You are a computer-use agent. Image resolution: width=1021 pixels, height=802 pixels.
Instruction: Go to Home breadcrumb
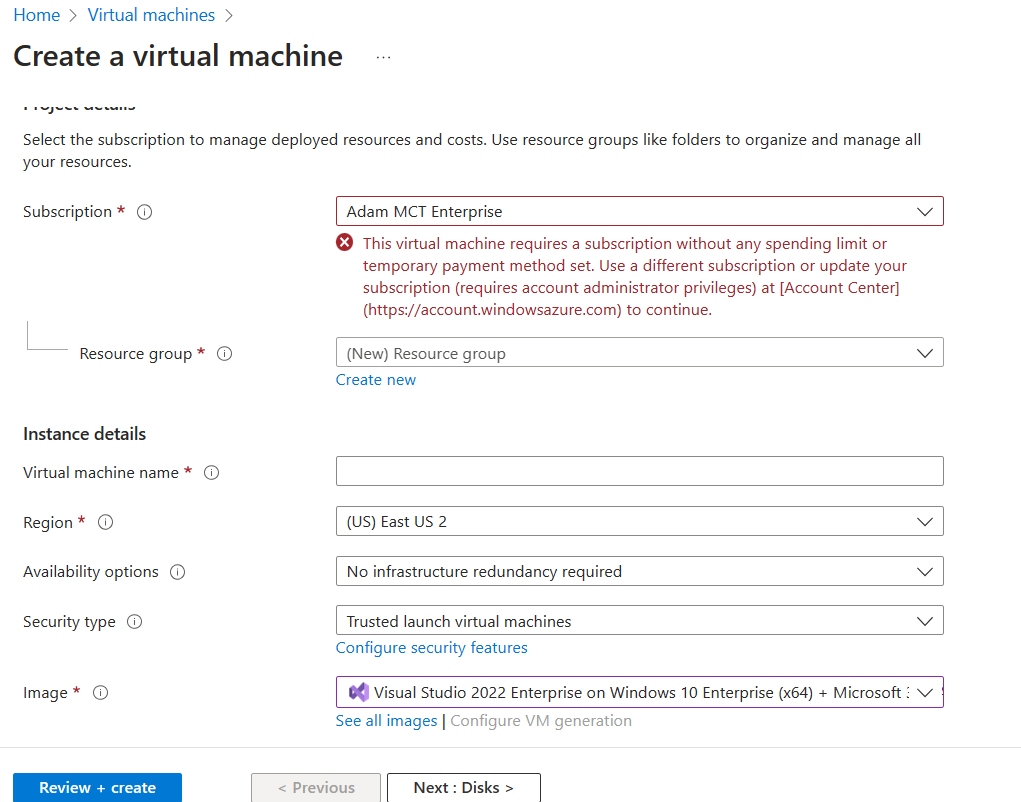(x=36, y=15)
